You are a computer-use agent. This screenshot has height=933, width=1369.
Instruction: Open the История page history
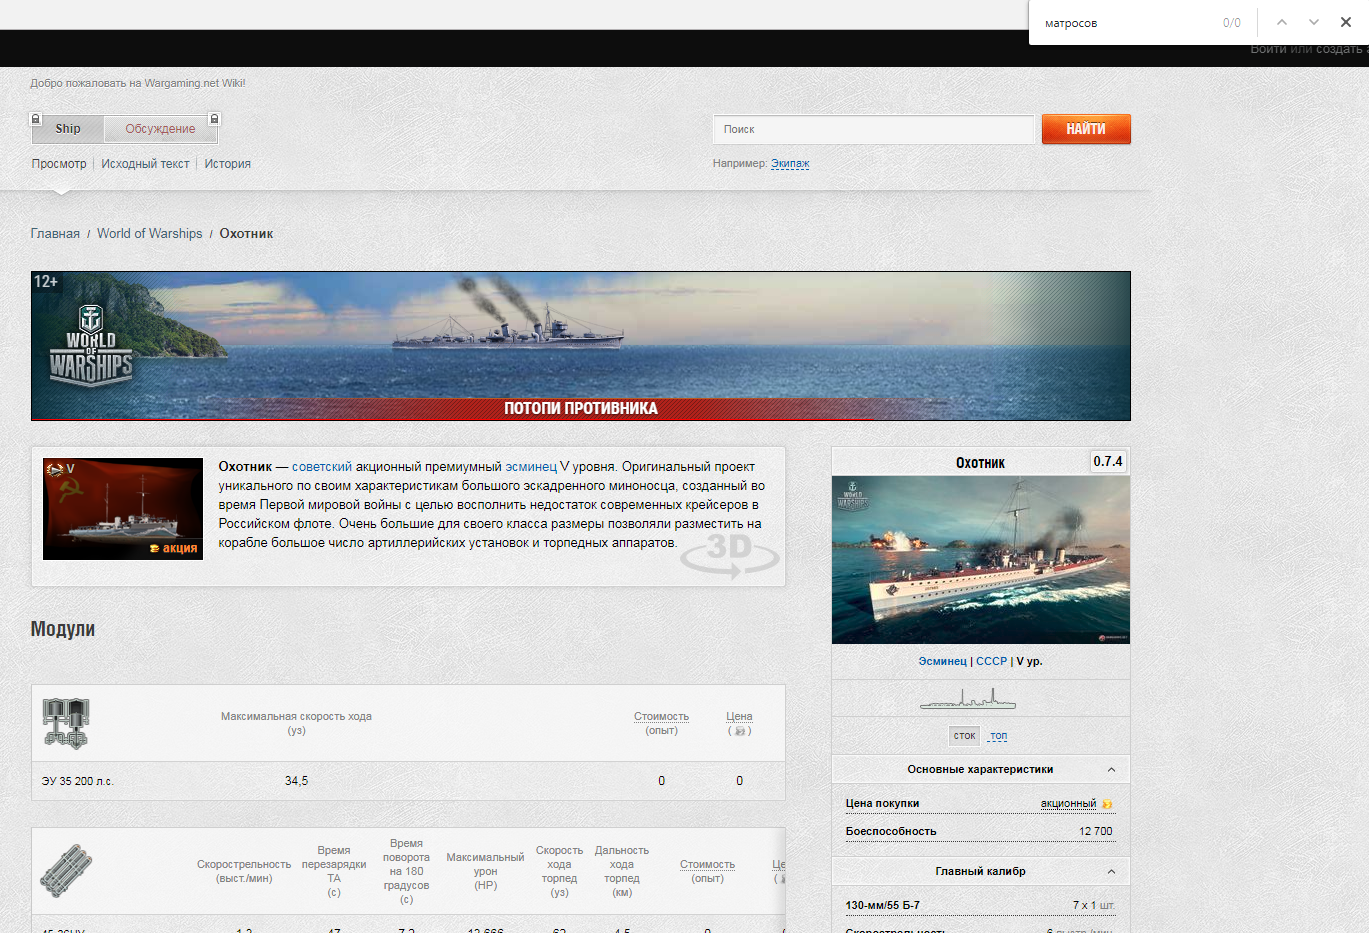pos(228,164)
